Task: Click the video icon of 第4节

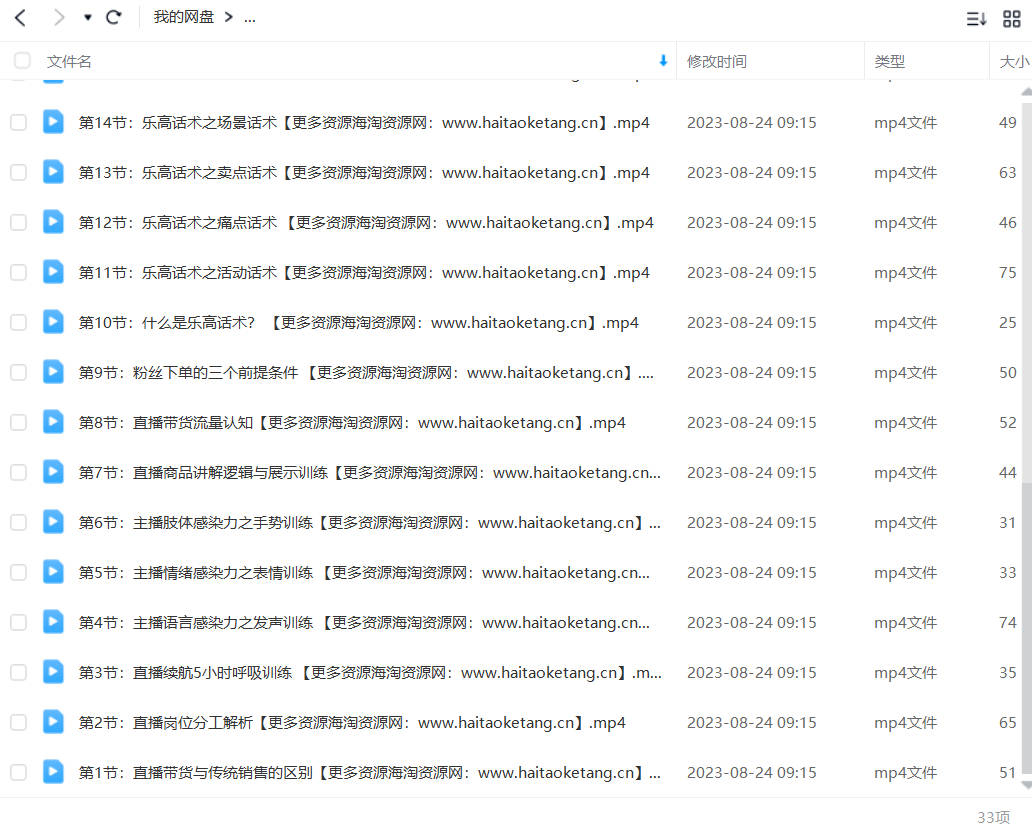Action: pos(53,622)
